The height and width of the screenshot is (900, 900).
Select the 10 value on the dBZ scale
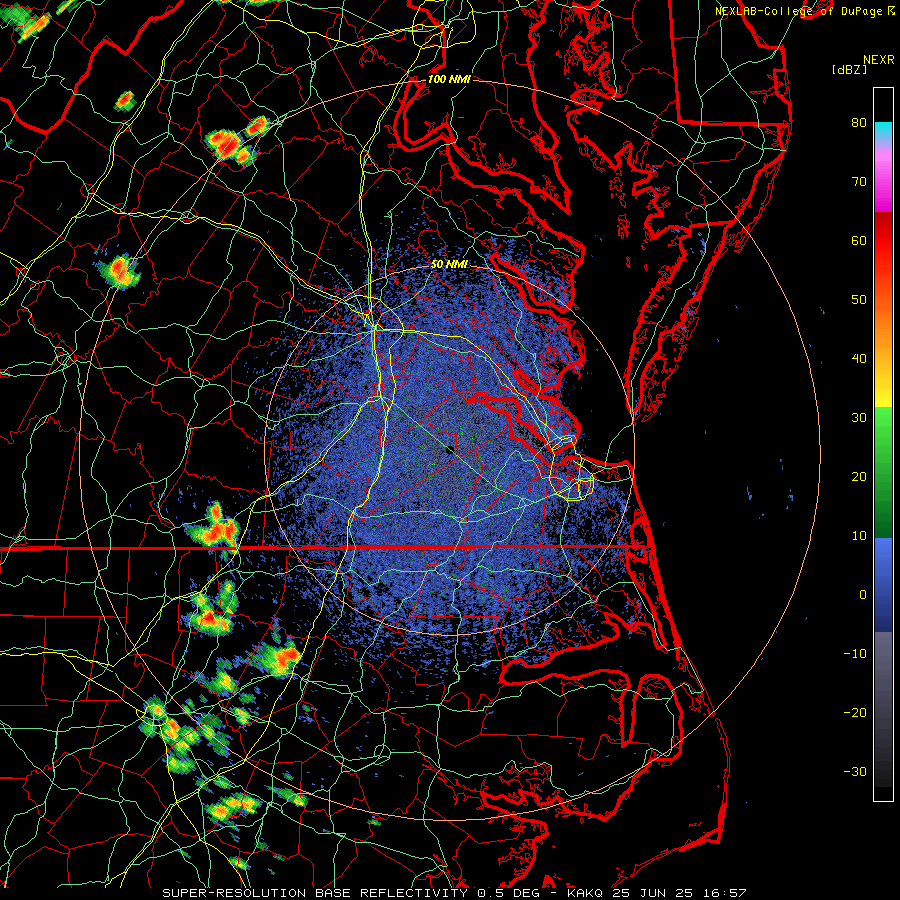point(859,536)
